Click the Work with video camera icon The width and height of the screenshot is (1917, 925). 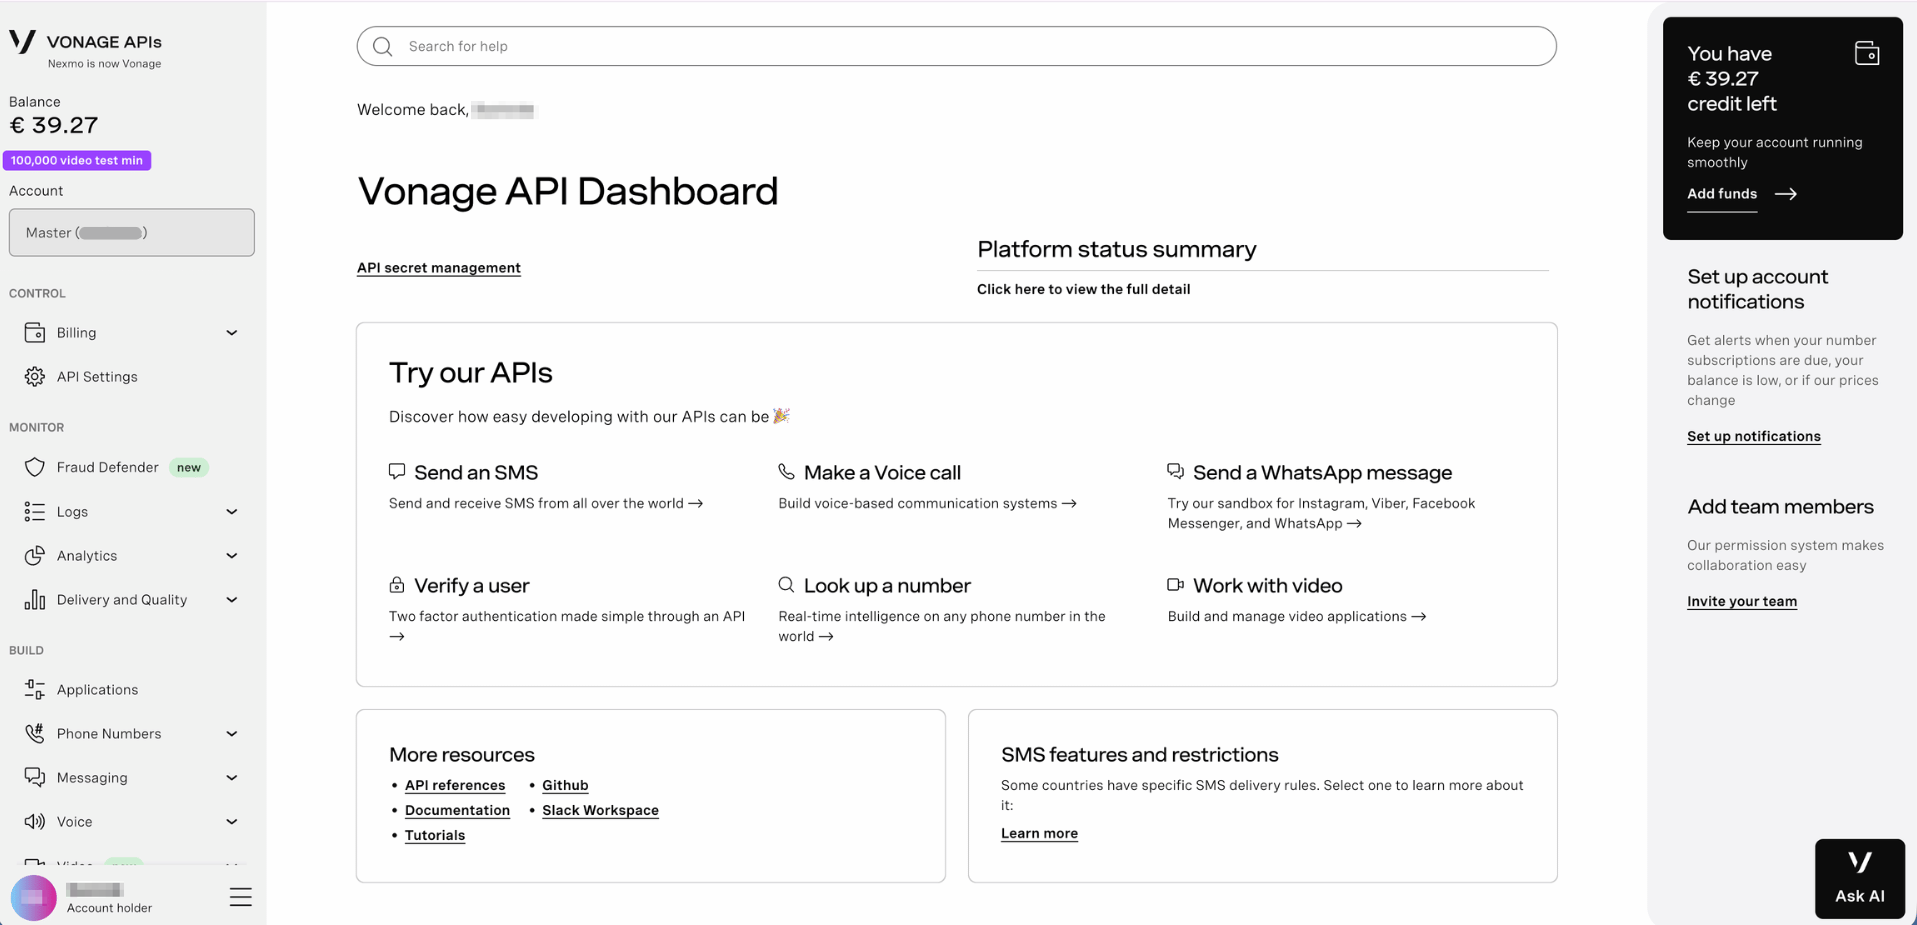coord(1176,584)
